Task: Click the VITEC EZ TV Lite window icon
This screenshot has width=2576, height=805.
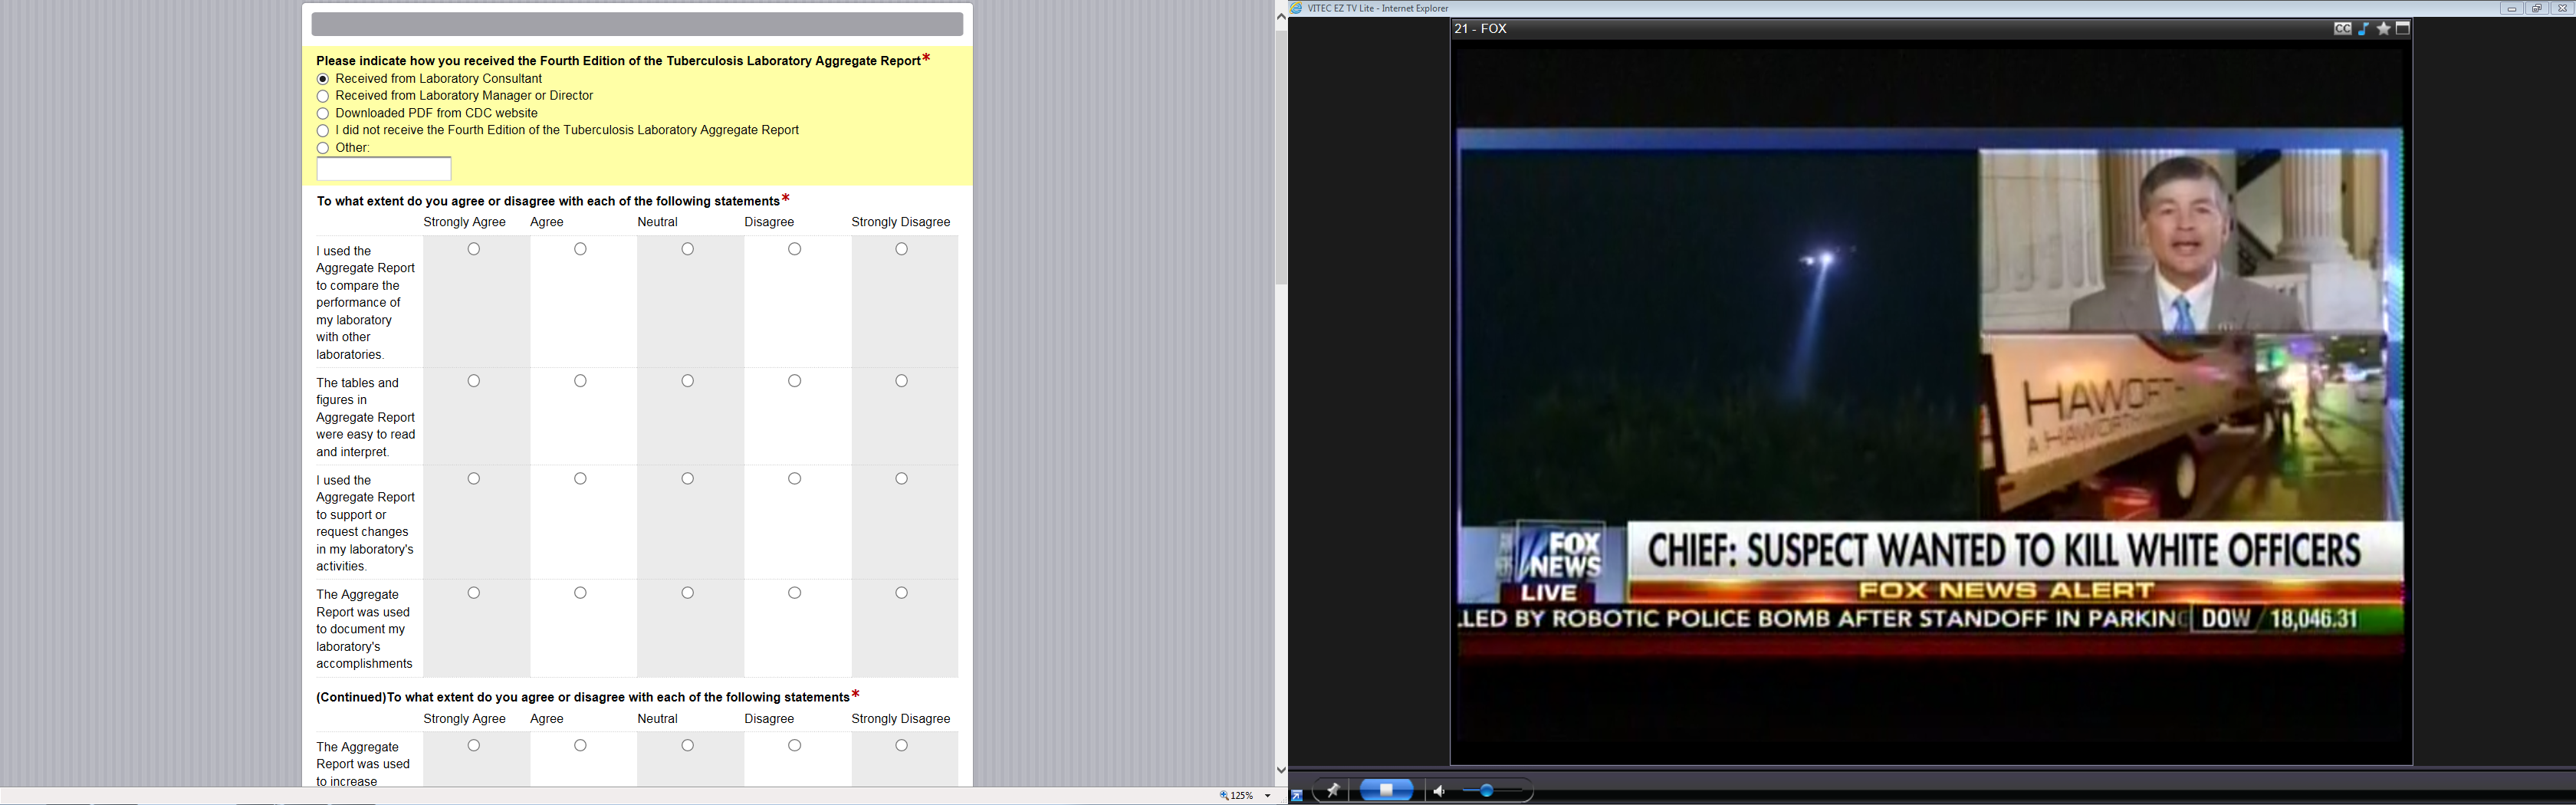Action: [1297, 8]
